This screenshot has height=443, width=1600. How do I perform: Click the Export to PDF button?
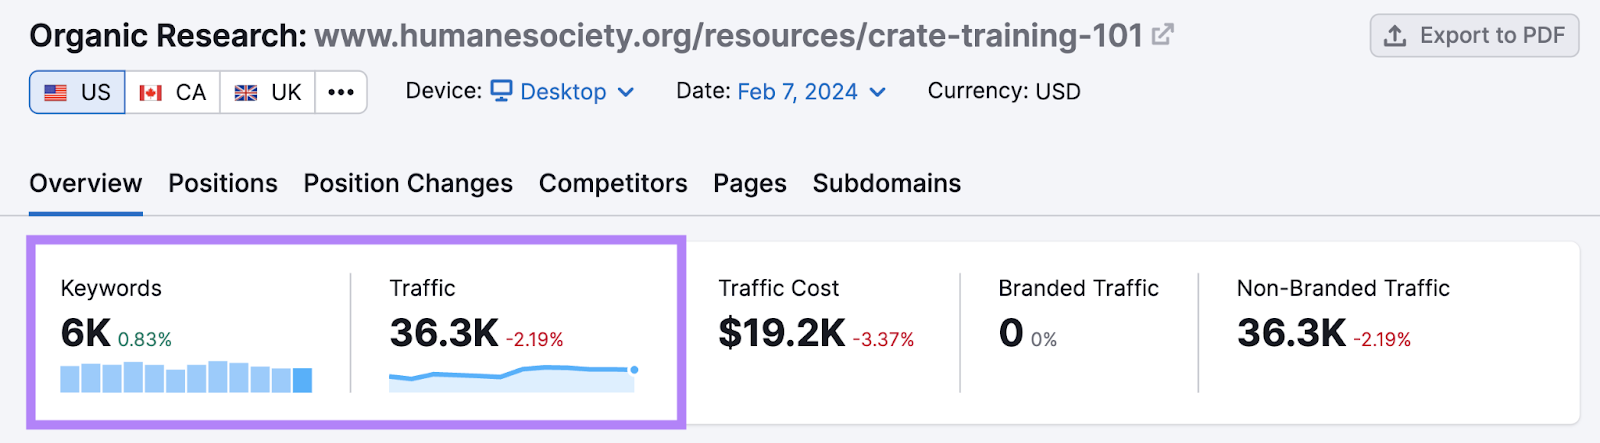[x=1474, y=36]
